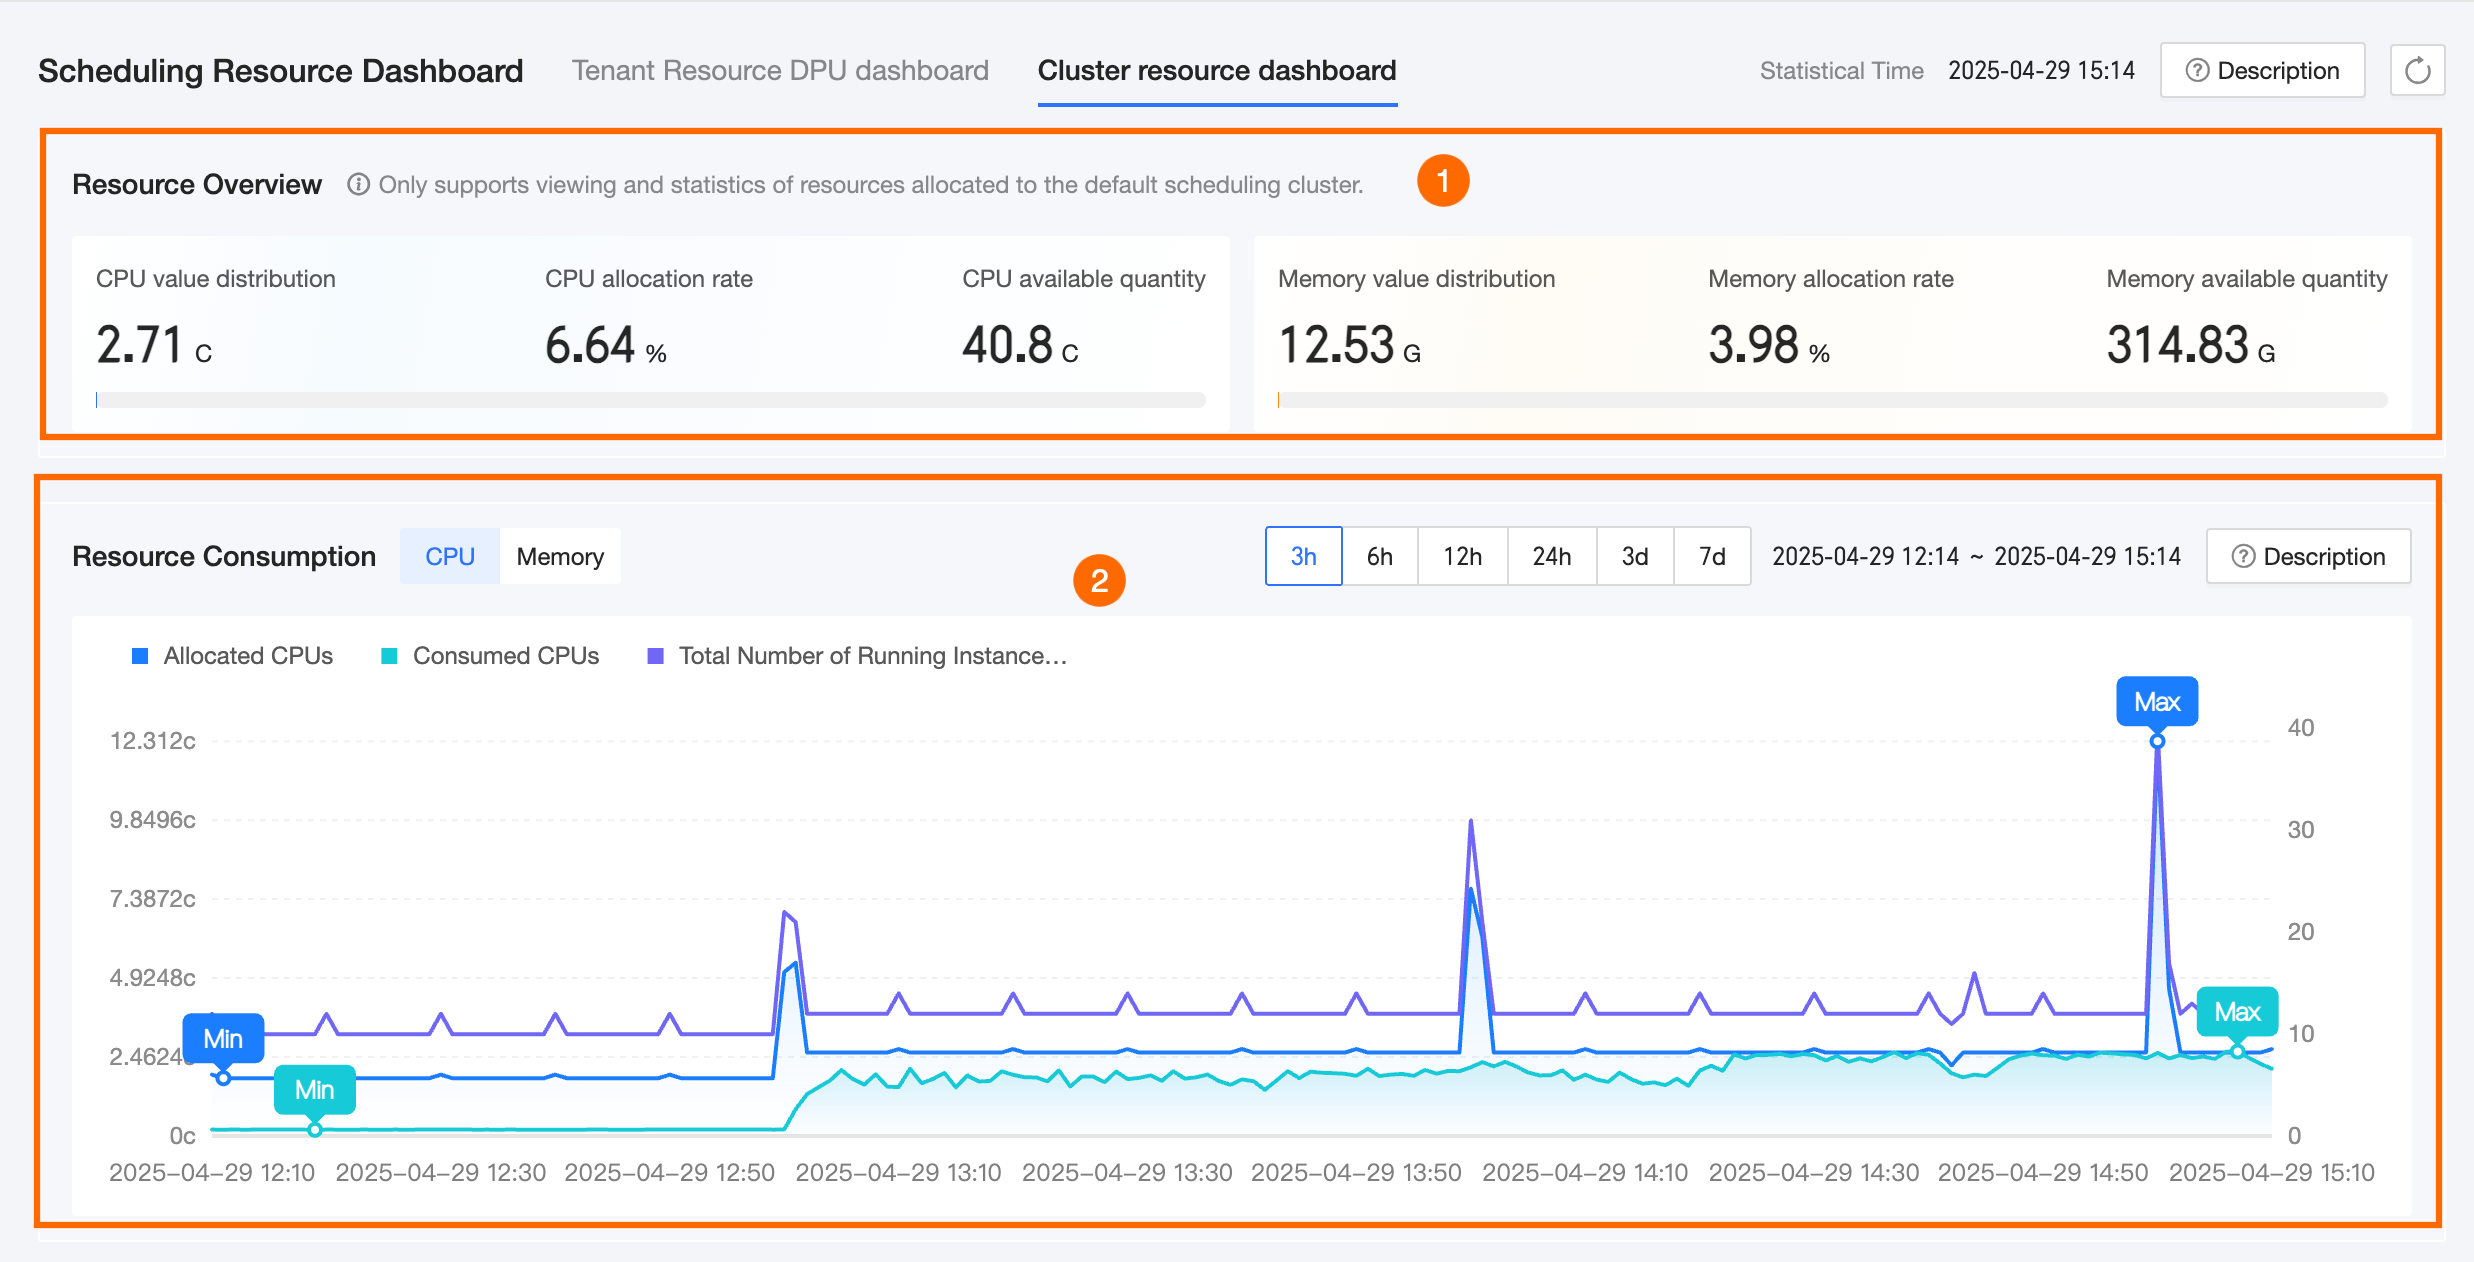This screenshot has width=2474, height=1262.
Task: Click the 3.98 % memory allocation rate
Action: click(x=1769, y=345)
